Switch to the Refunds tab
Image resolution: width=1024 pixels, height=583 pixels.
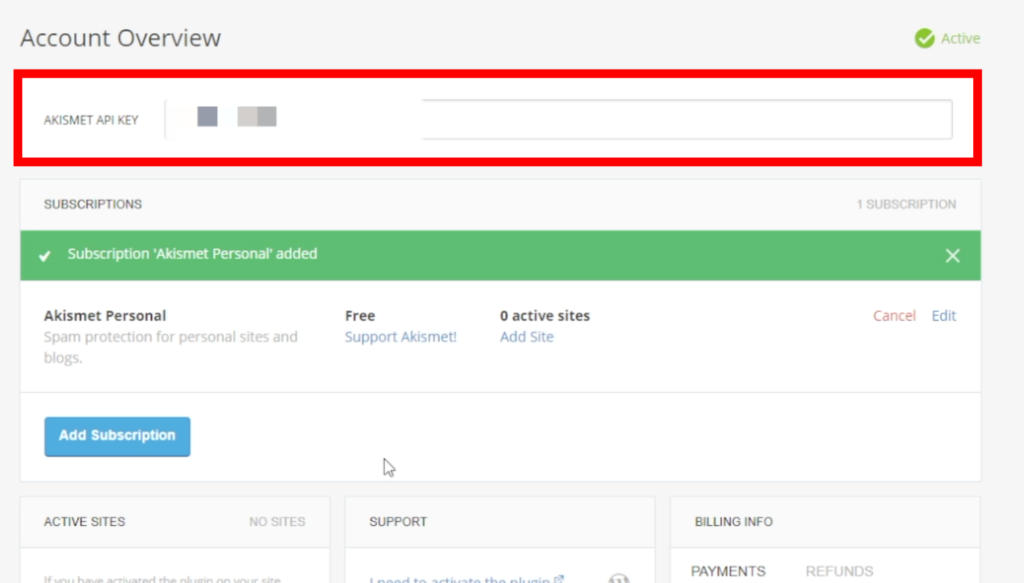pyautogui.click(x=839, y=571)
